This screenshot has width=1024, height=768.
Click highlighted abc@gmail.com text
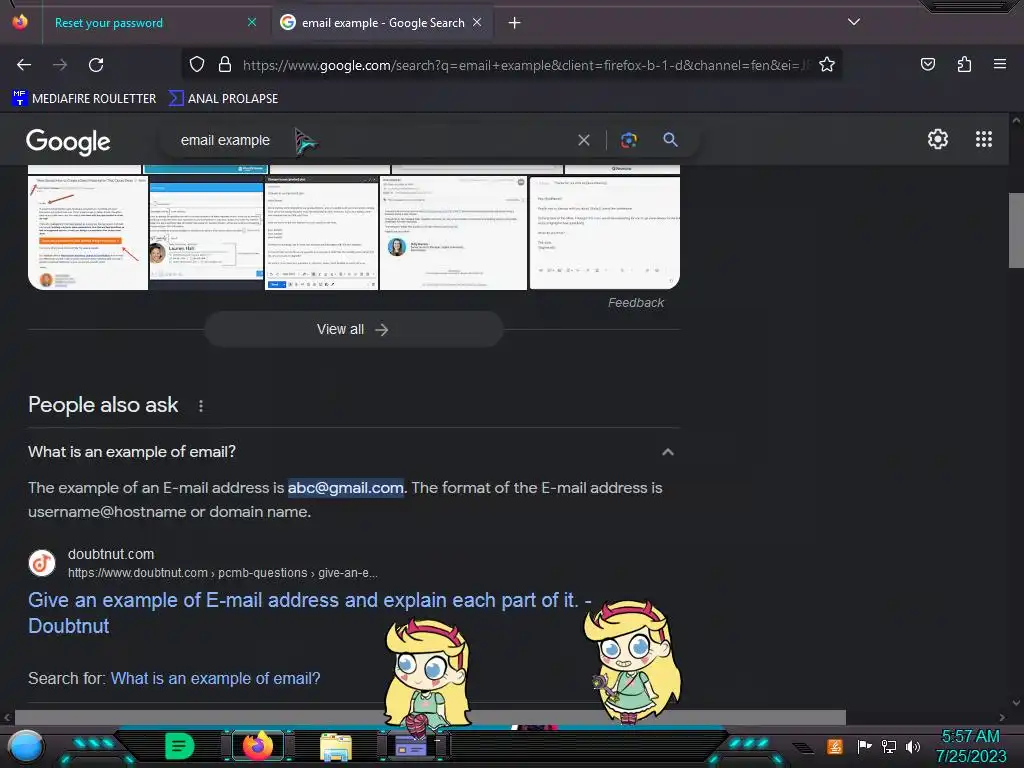pyautogui.click(x=345, y=488)
